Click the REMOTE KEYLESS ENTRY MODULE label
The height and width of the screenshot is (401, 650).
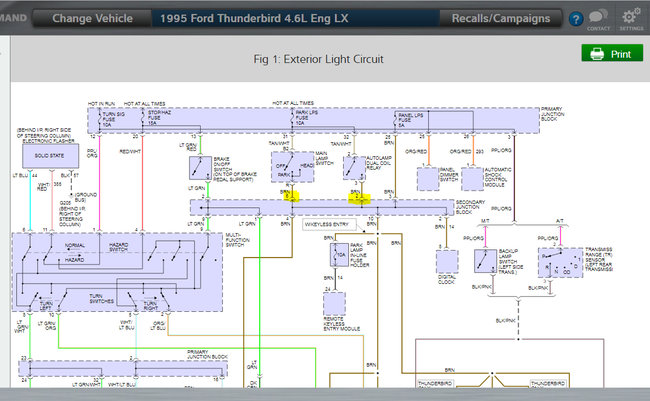[342, 324]
